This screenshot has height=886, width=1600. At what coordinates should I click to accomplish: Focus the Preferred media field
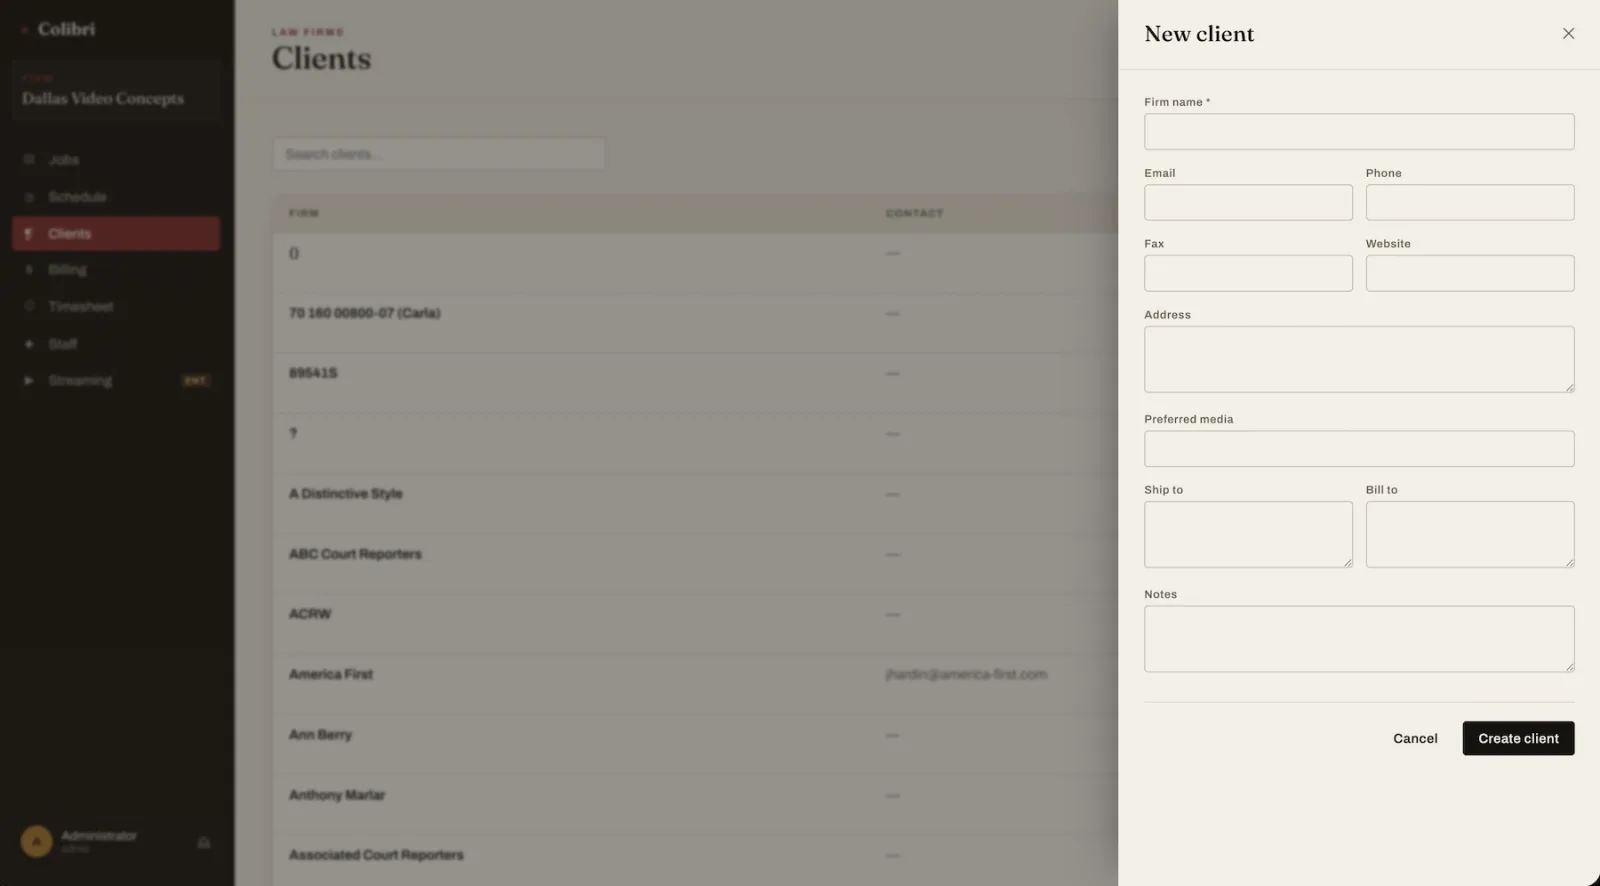point(1359,448)
